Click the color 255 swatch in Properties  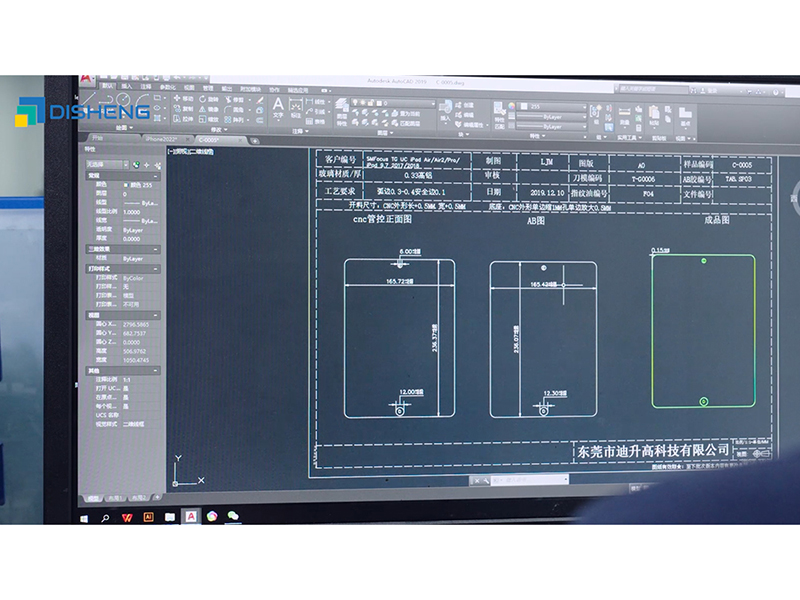coord(129,185)
